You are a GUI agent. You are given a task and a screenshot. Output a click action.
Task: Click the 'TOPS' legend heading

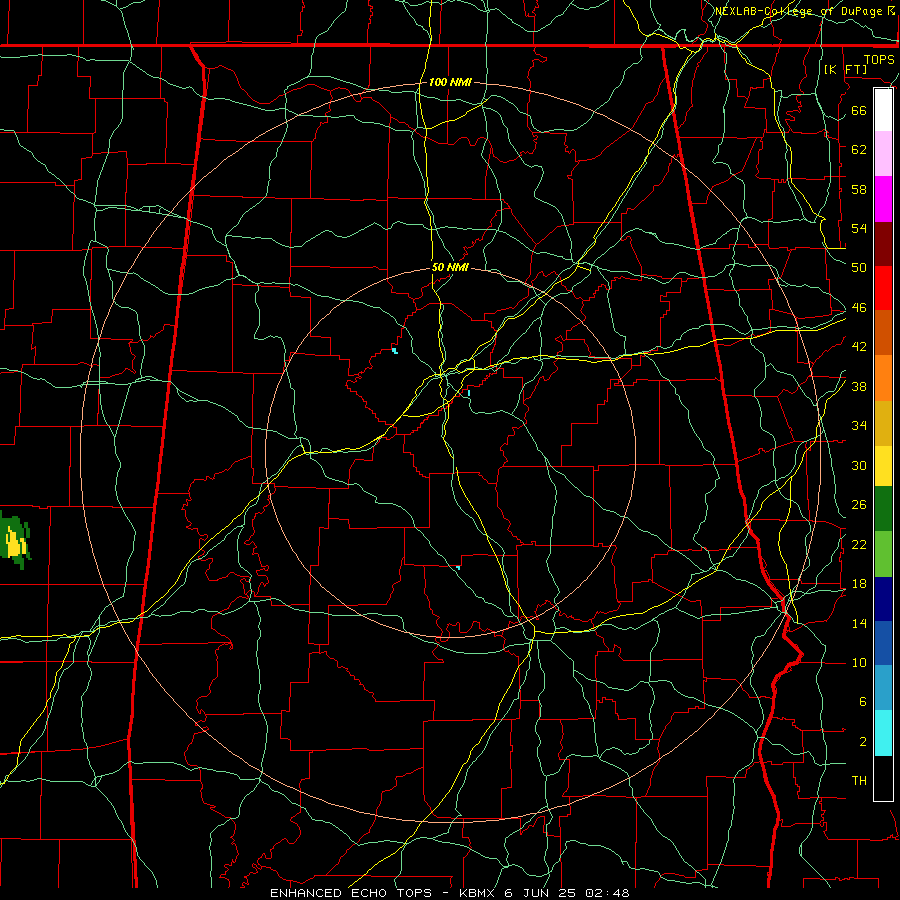tap(879, 59)
